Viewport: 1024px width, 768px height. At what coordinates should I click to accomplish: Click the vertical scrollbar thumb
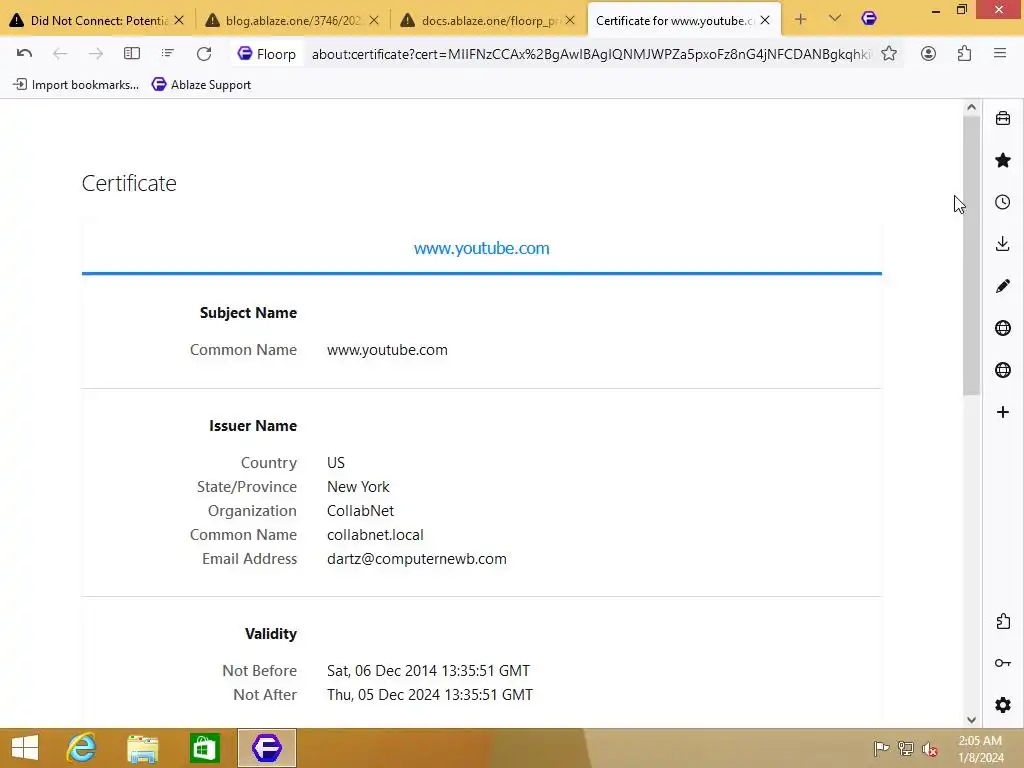point(971,256)
